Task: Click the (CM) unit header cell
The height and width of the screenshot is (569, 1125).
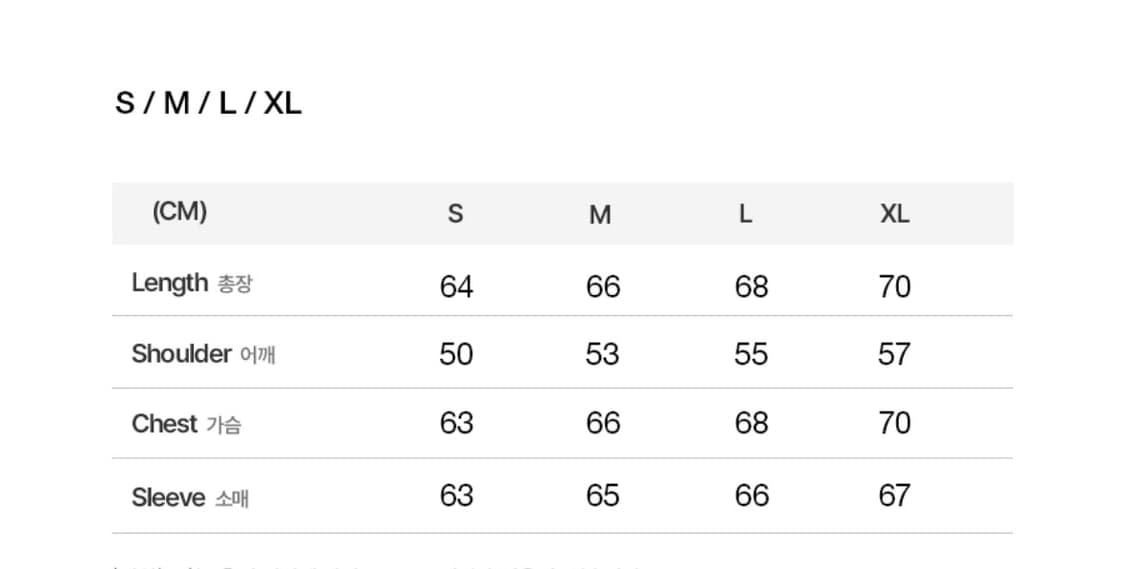Action: coord(179,212)
